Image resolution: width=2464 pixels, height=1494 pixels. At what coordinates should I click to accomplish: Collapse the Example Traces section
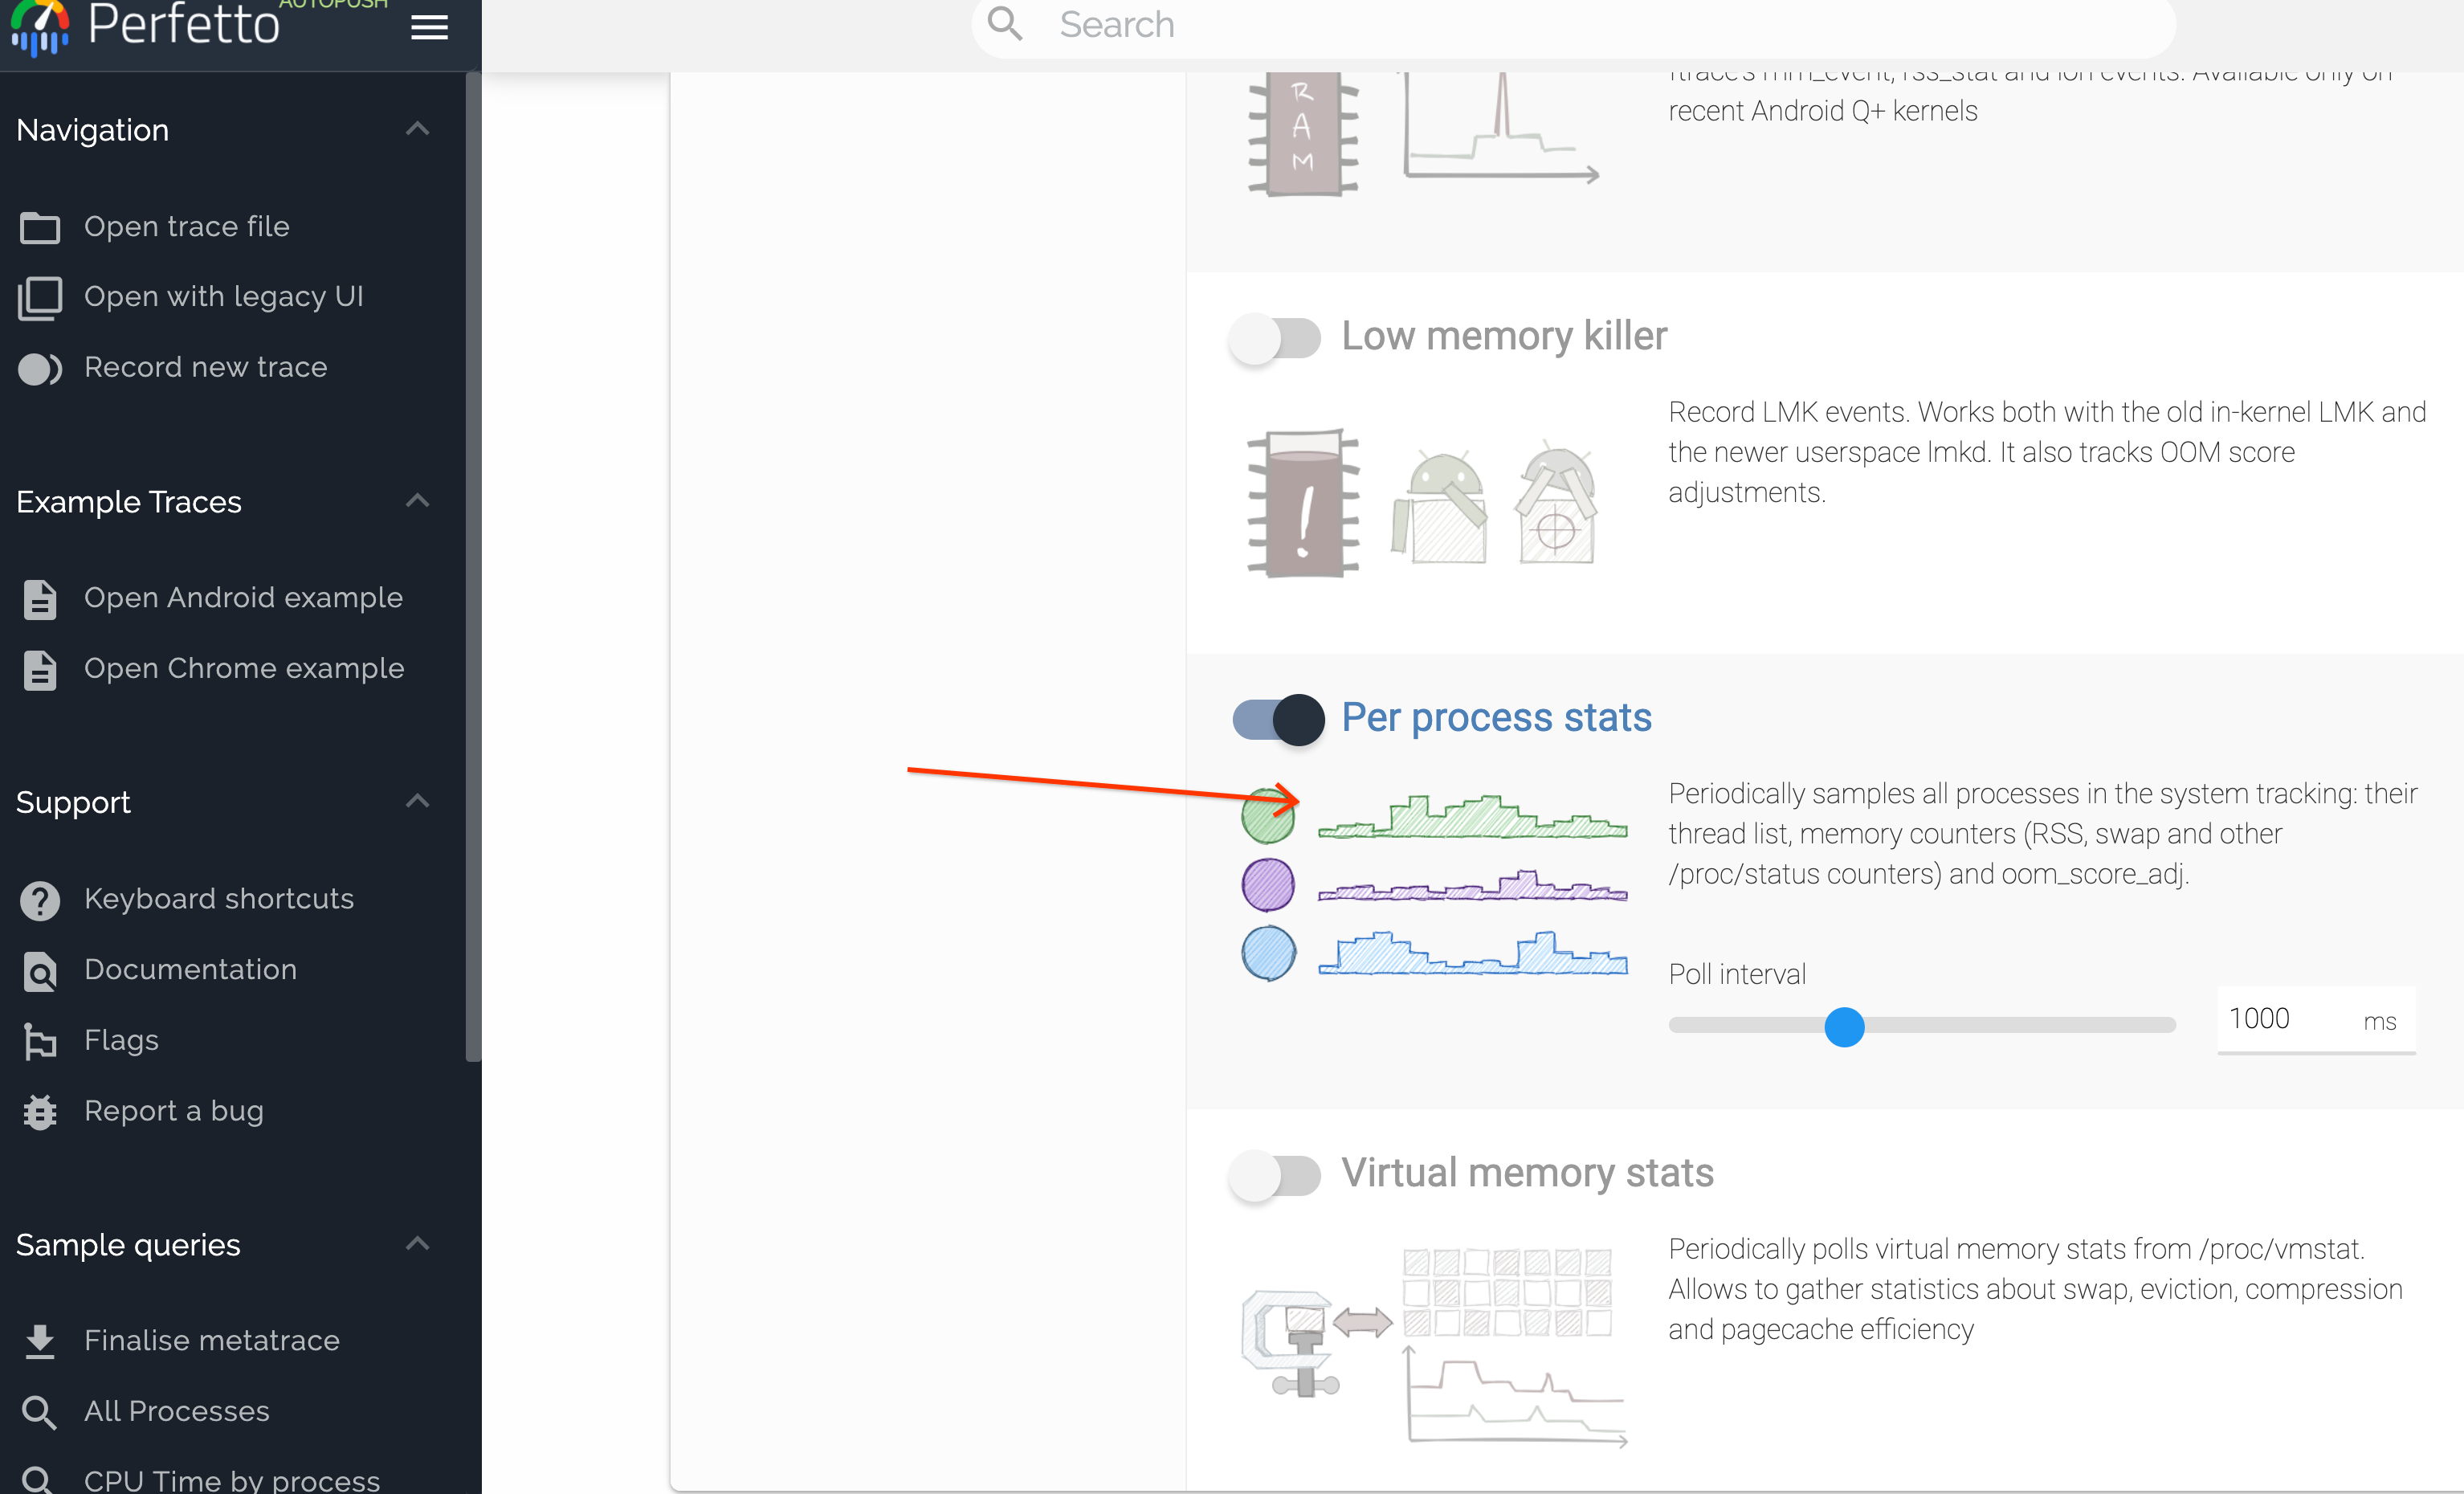pyautogui.click(x=417, y=500)
